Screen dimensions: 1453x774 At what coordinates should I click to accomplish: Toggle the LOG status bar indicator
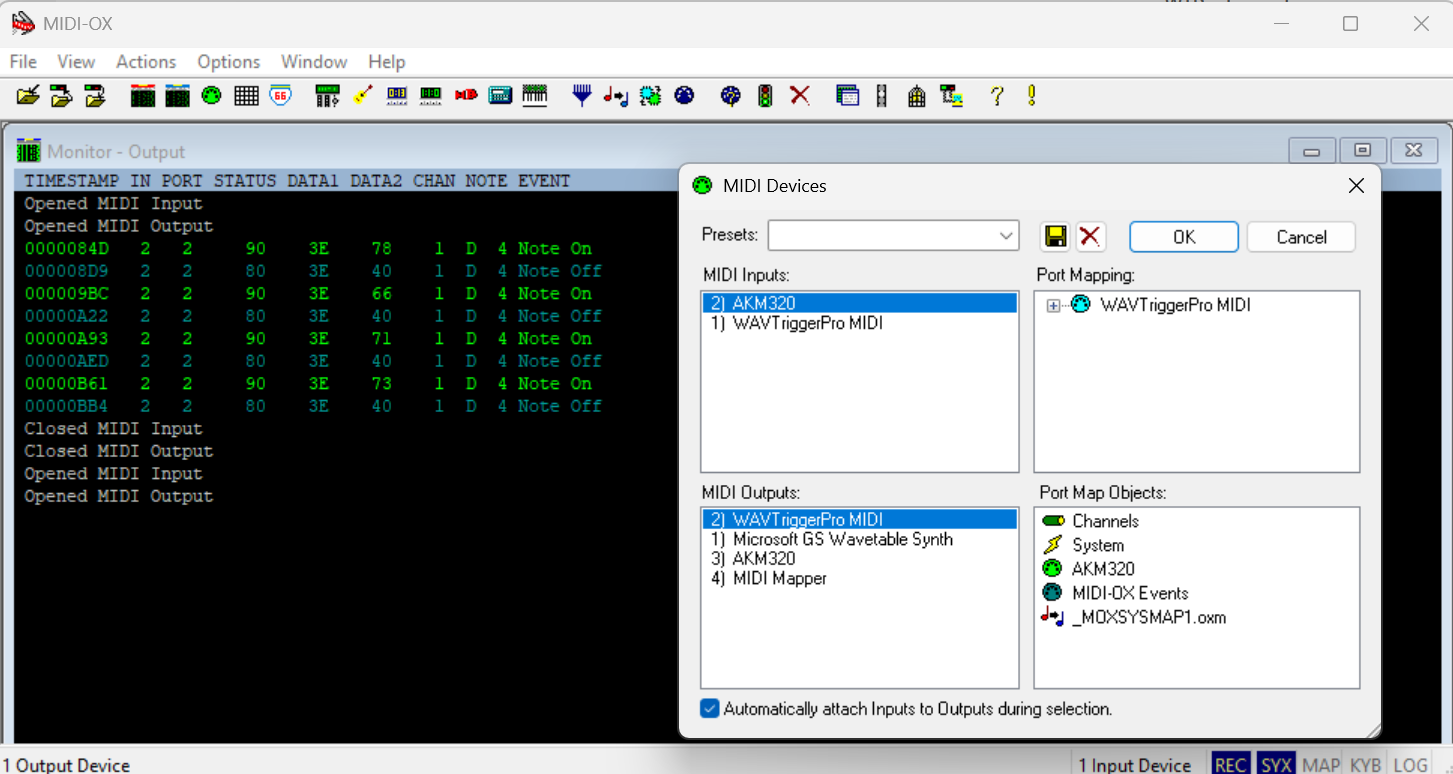click(1410, 764)
